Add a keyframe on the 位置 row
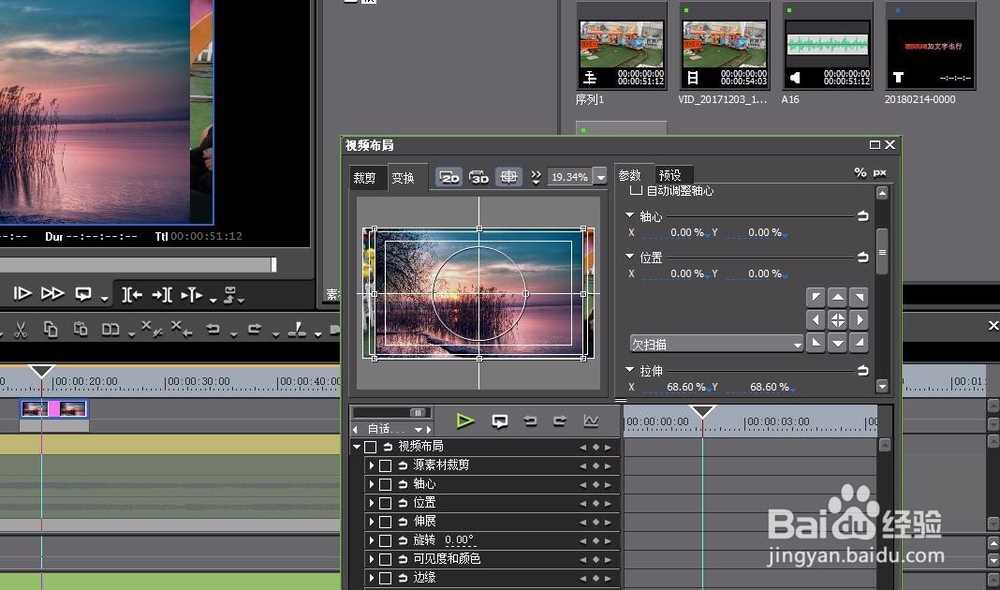Screen dimensions: 1000x590 point(596,503)
